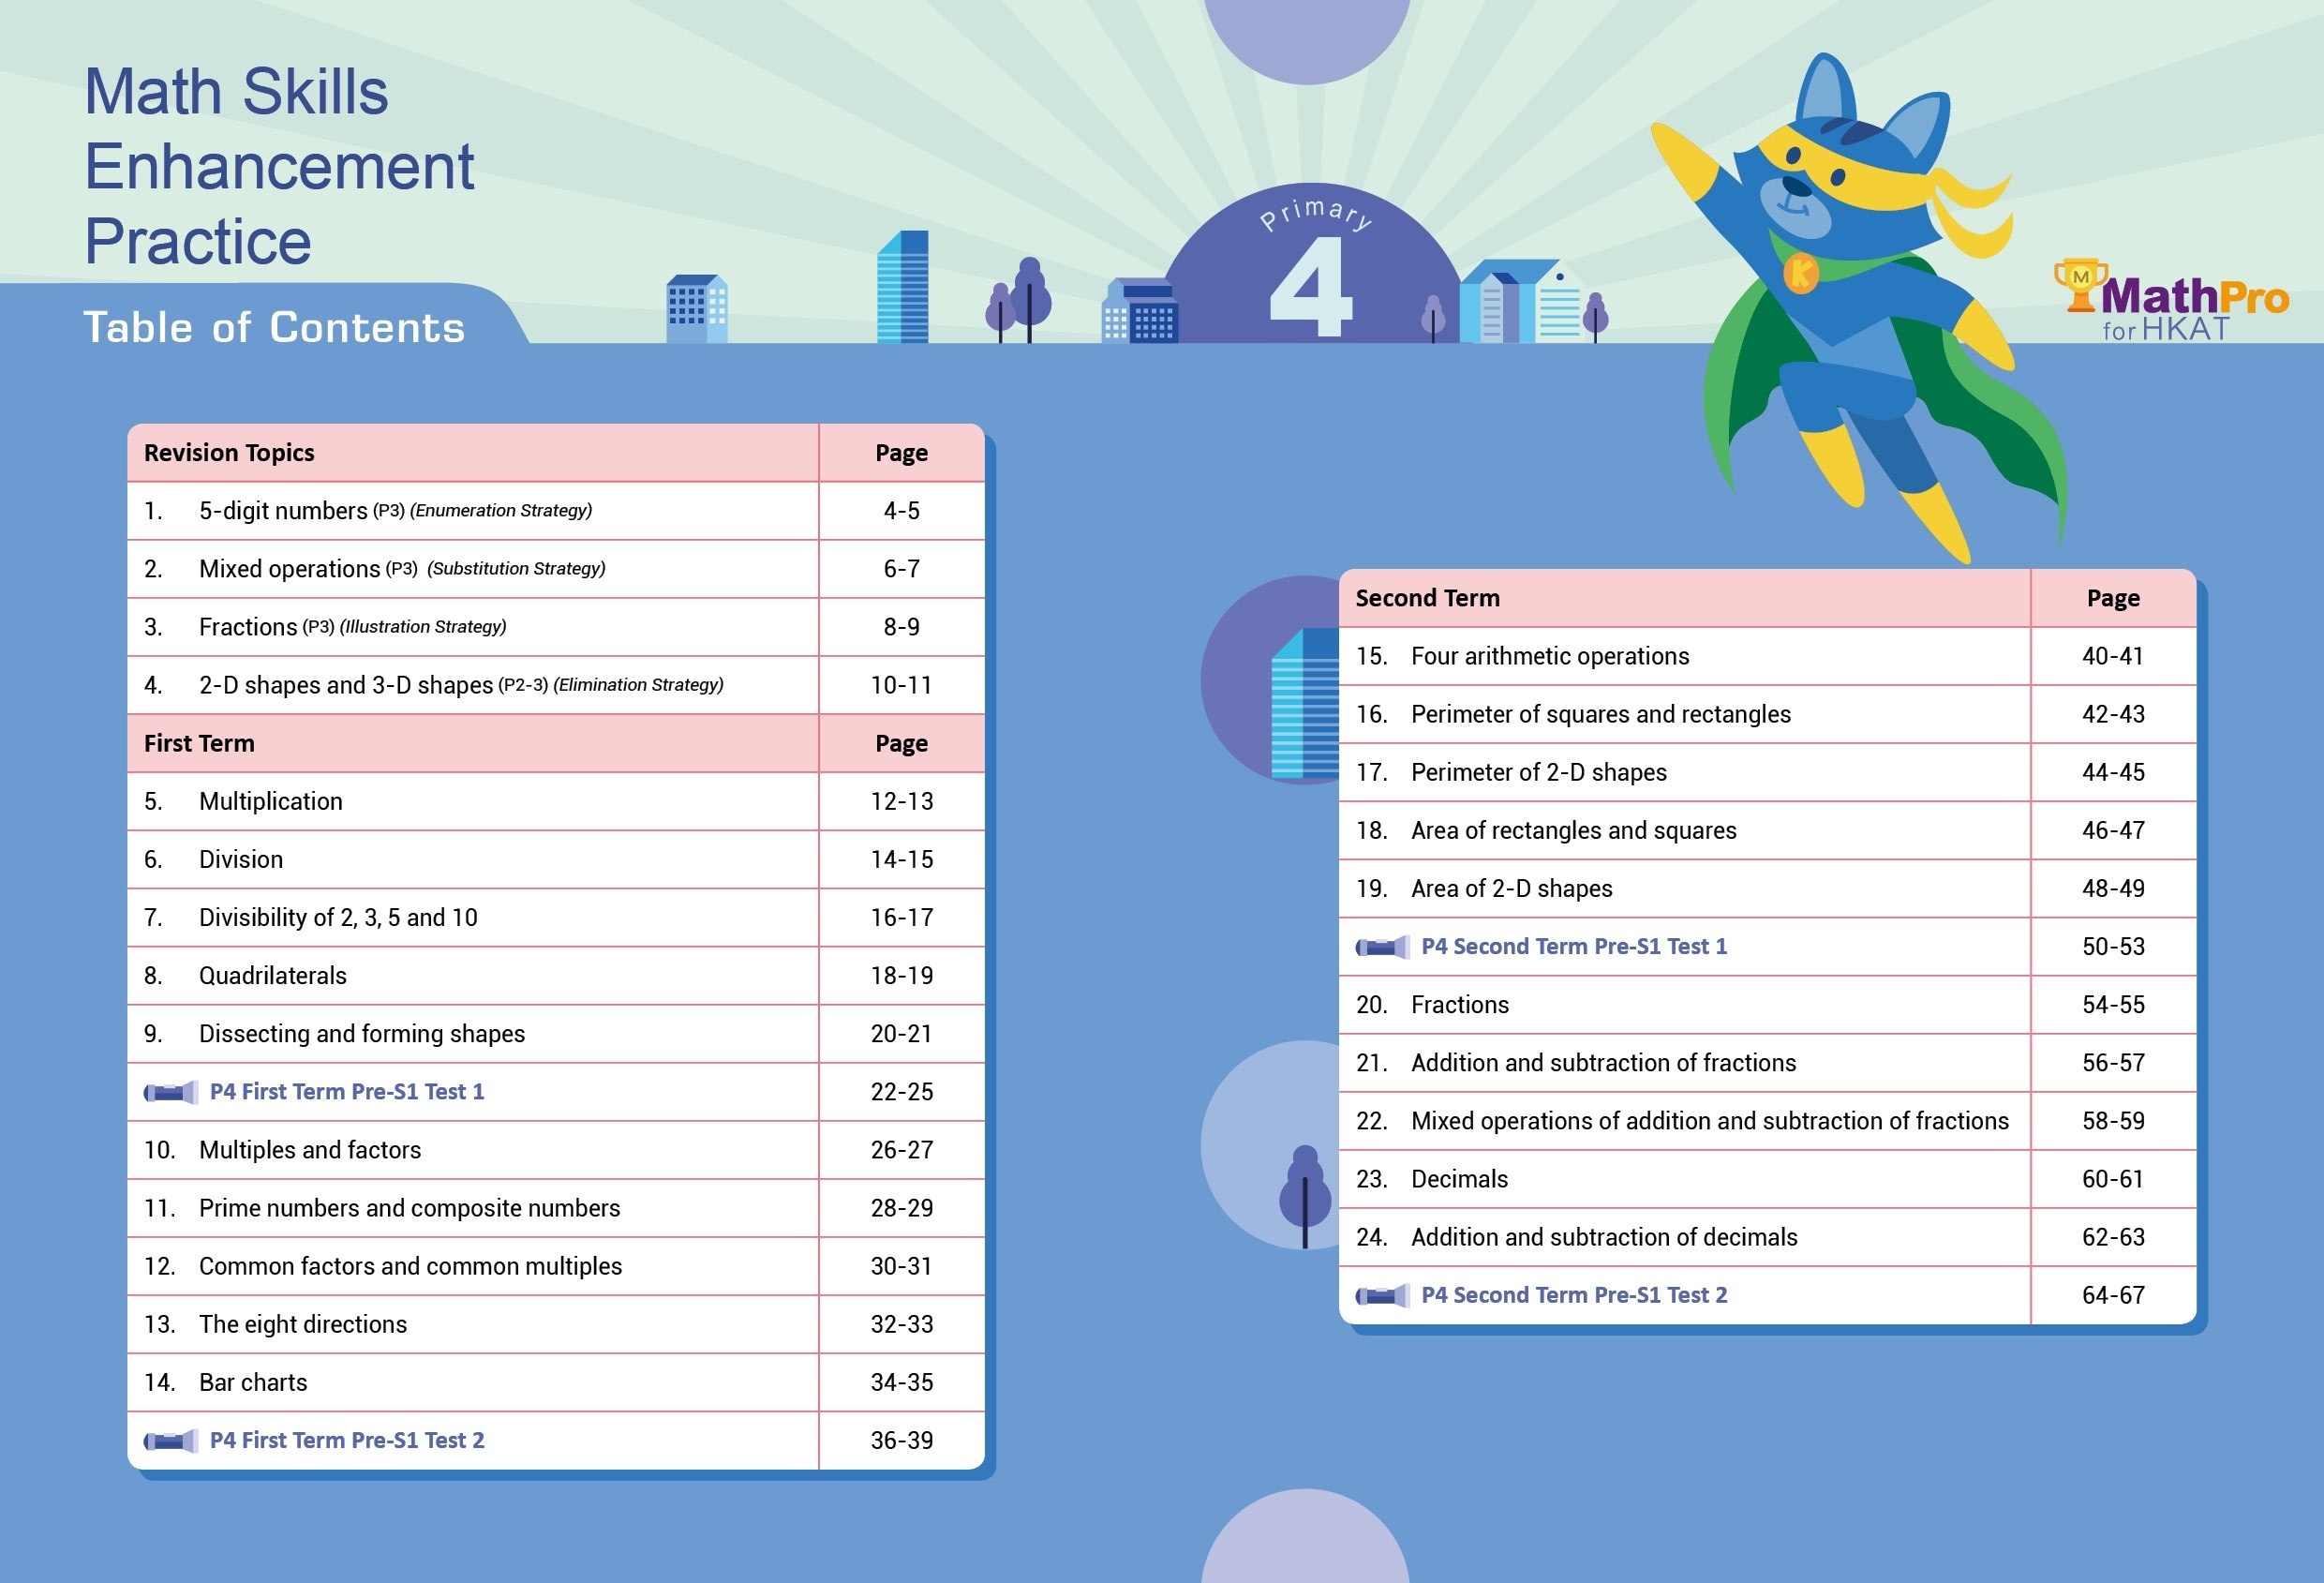
Task: Click page range 12-13
Action: (x=901, y=802)
